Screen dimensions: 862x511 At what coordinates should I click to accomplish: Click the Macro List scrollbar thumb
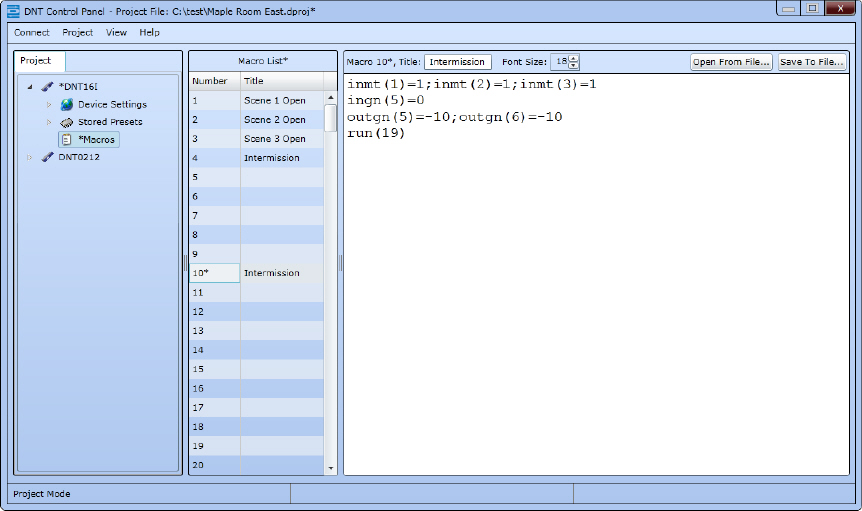tap(330, 118)
